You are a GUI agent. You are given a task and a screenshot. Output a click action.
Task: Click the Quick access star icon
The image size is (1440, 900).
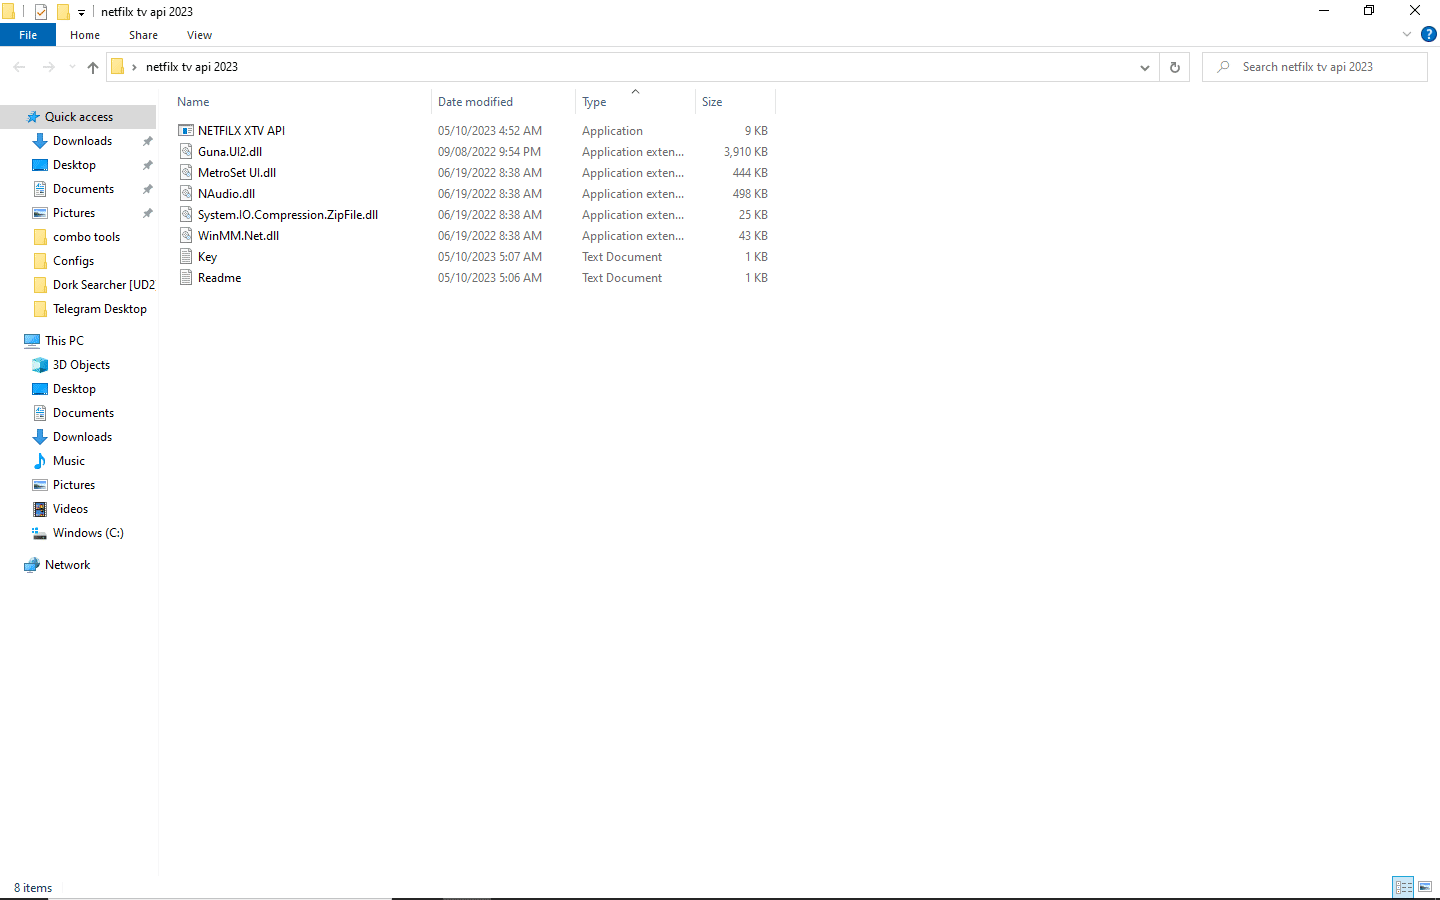tap(33, 117)
